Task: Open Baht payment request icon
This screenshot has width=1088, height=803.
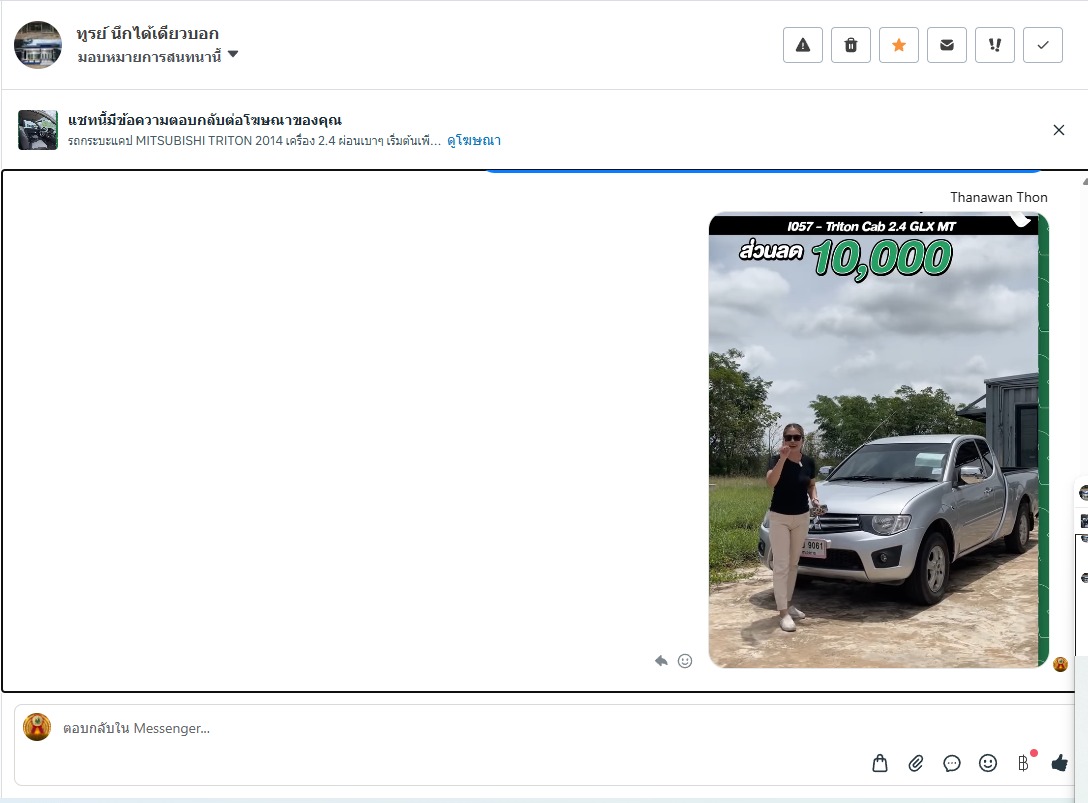Action: pos(1024,763)
